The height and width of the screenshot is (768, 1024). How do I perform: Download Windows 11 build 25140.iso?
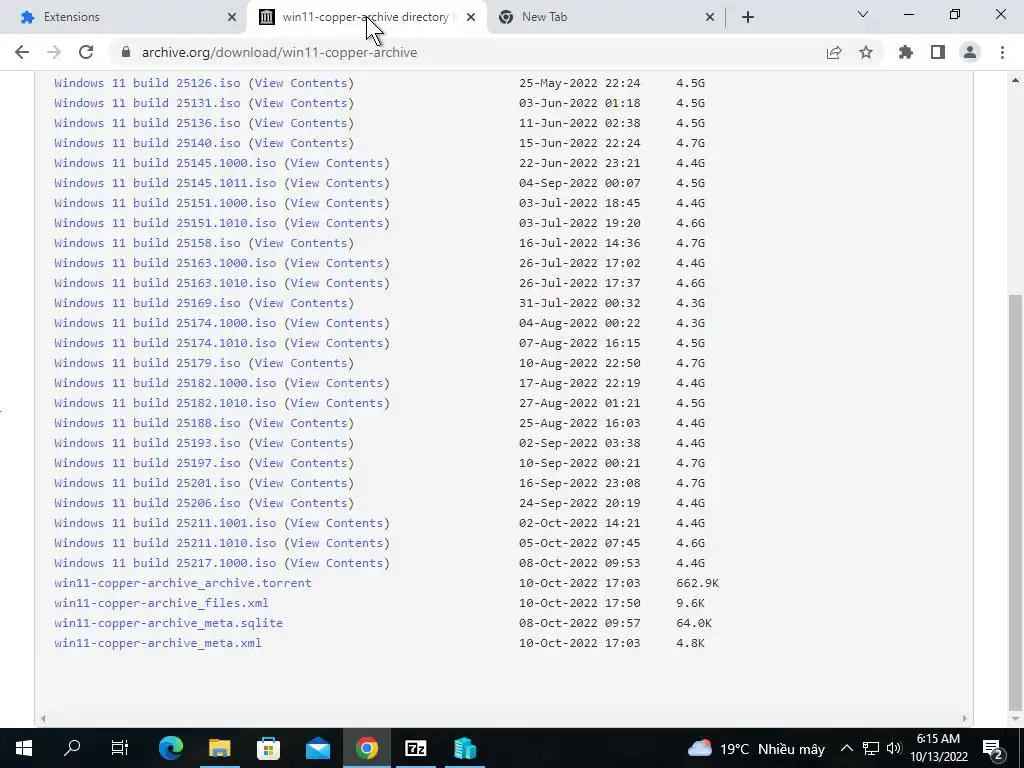tap(148, 143)
